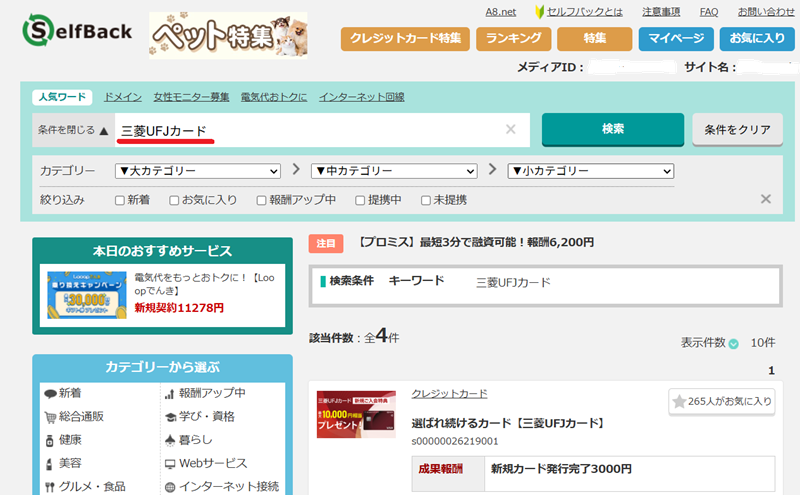This screenshot has width=800, height=495.
Task: Focus the keyword search field
Action: point(322,130)
